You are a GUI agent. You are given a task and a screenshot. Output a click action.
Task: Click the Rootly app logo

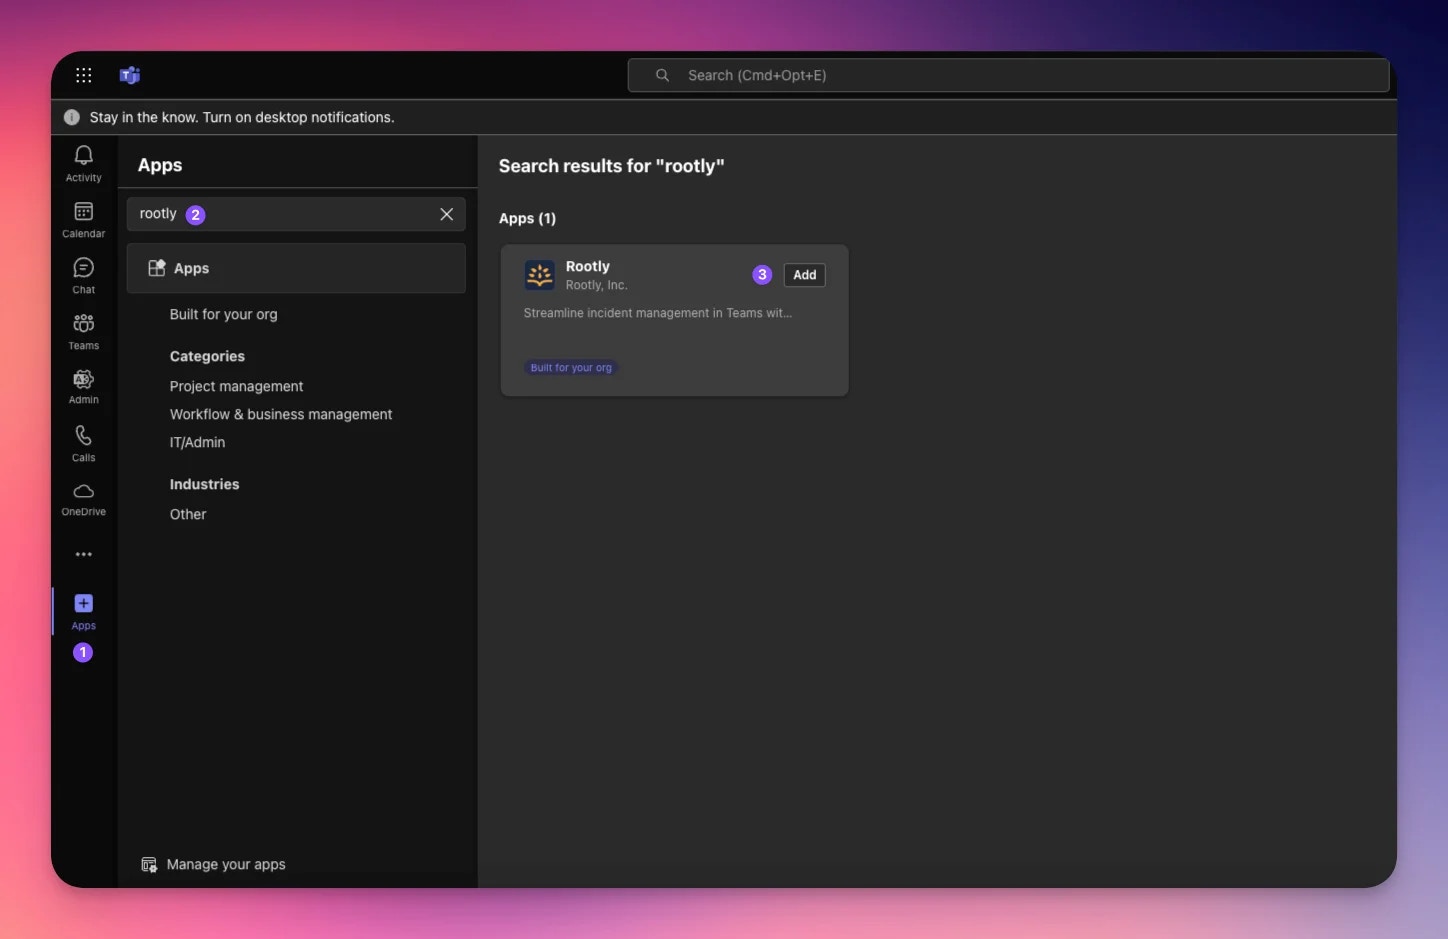tap(540, 275)
